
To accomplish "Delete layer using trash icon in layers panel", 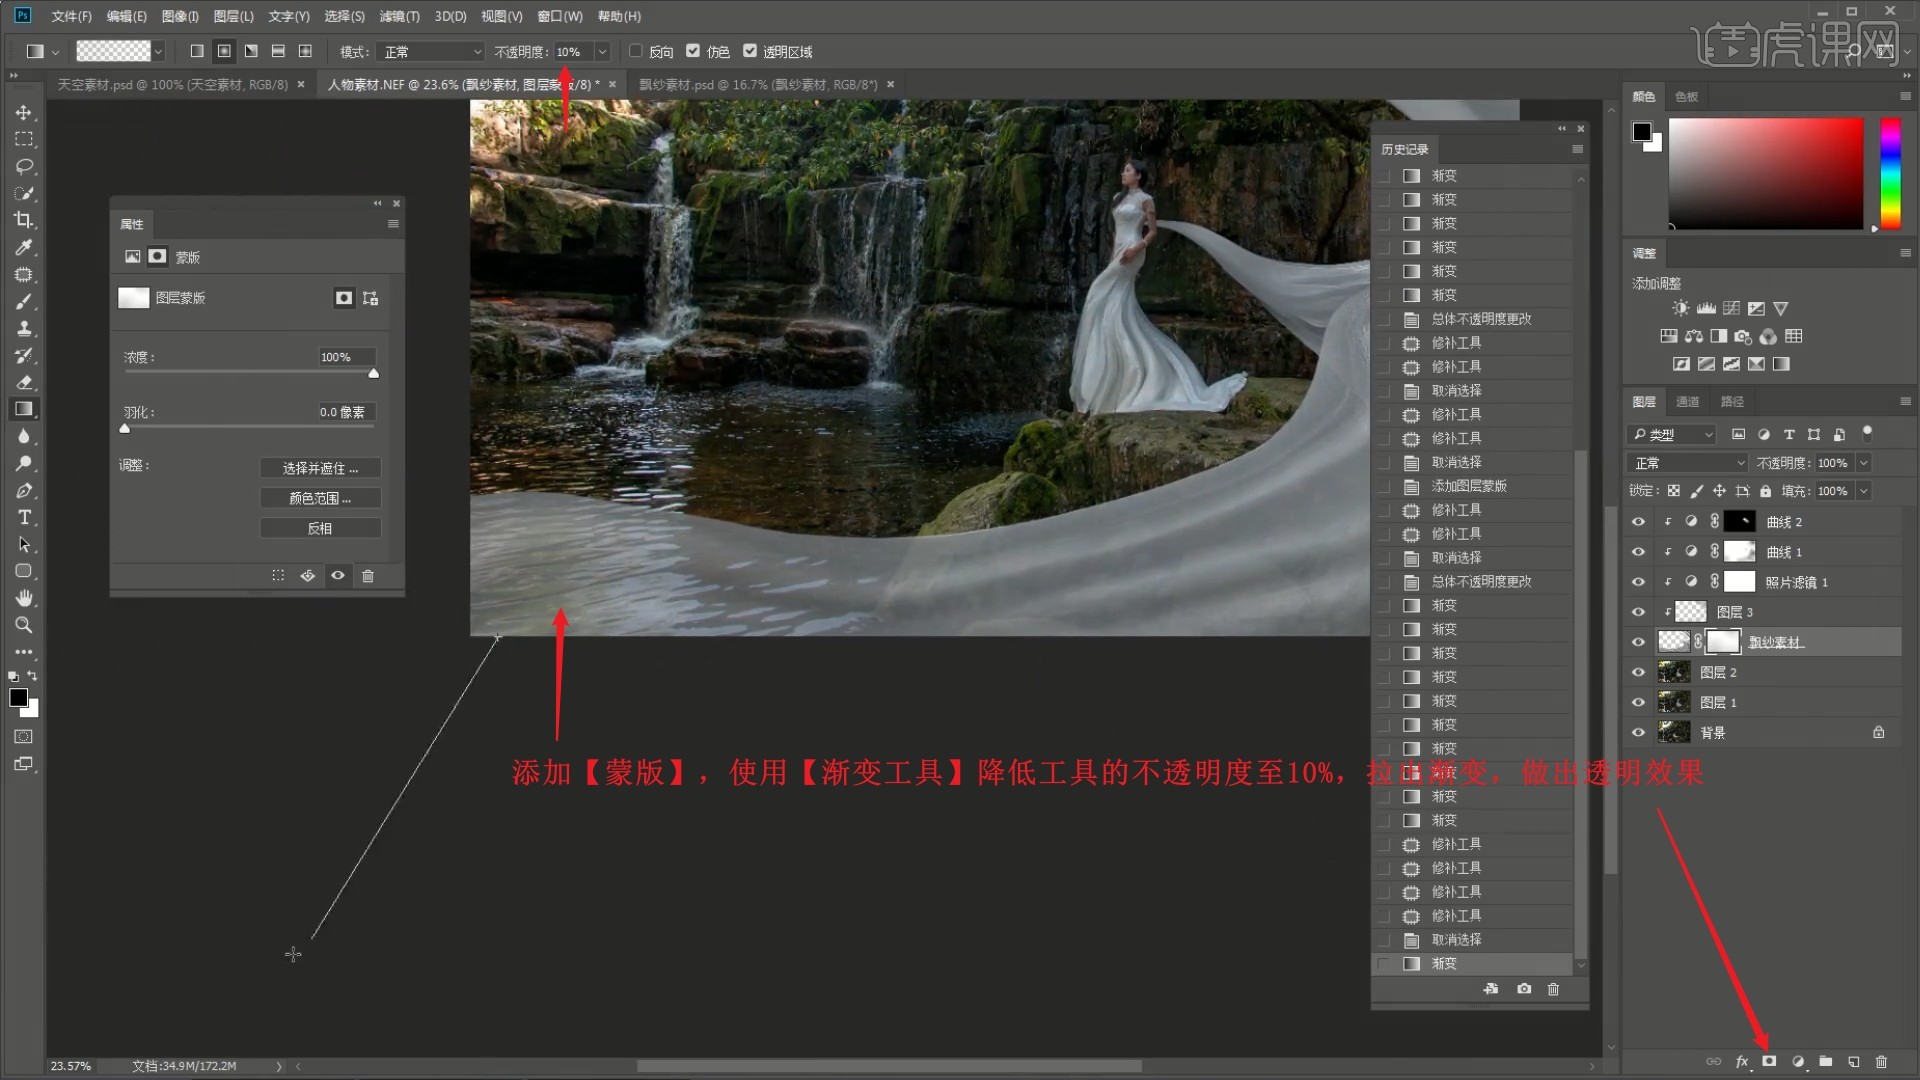I will (x=1881, y=1061).
